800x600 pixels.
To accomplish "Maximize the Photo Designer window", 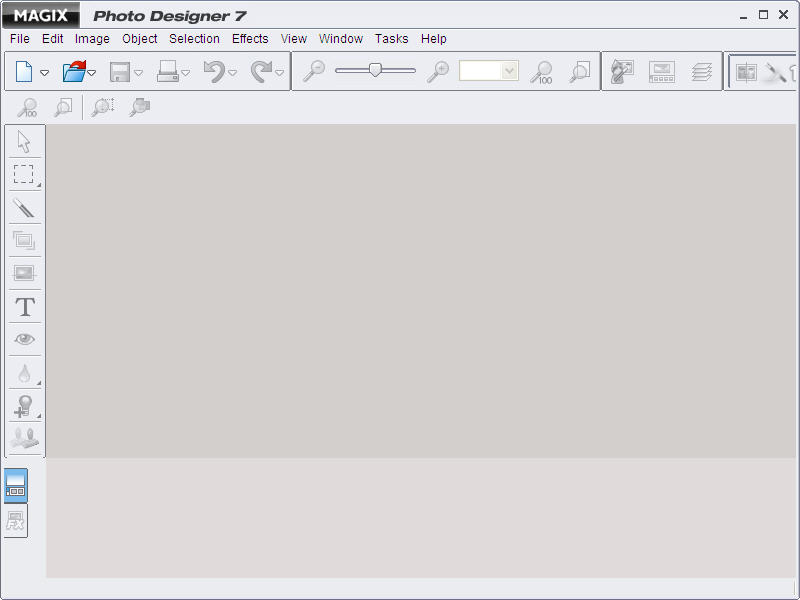I will pyautogui.click(x=763, y=15).
